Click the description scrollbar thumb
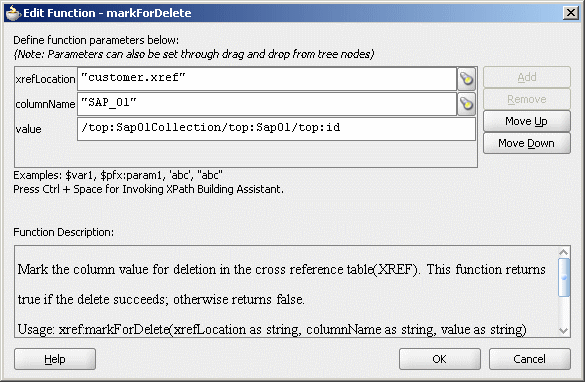The height and width of the screenshot is (382, 585). (x=564, y=277)
